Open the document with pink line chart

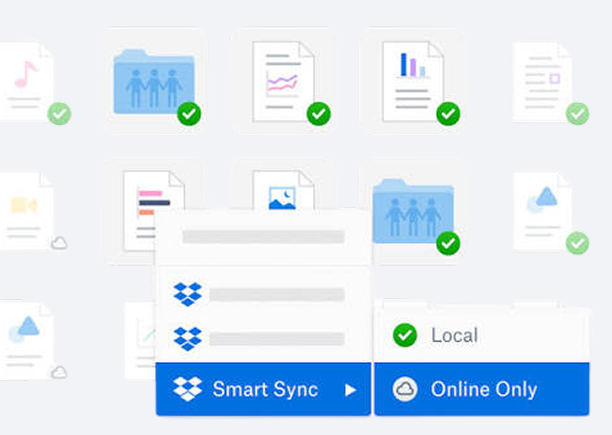(x=283, y=81)
